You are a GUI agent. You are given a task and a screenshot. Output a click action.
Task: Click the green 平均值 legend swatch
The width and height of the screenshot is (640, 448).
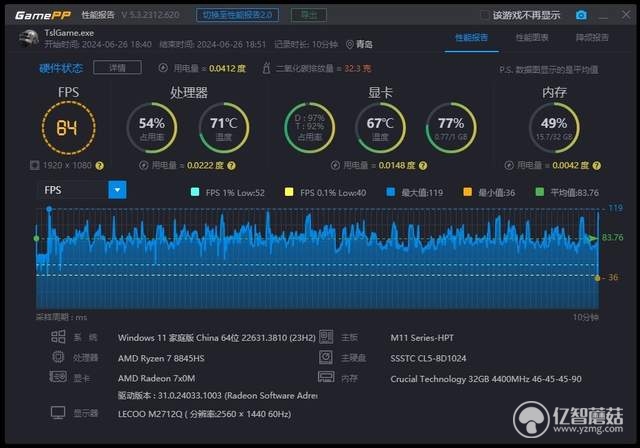tap(540, 192)
